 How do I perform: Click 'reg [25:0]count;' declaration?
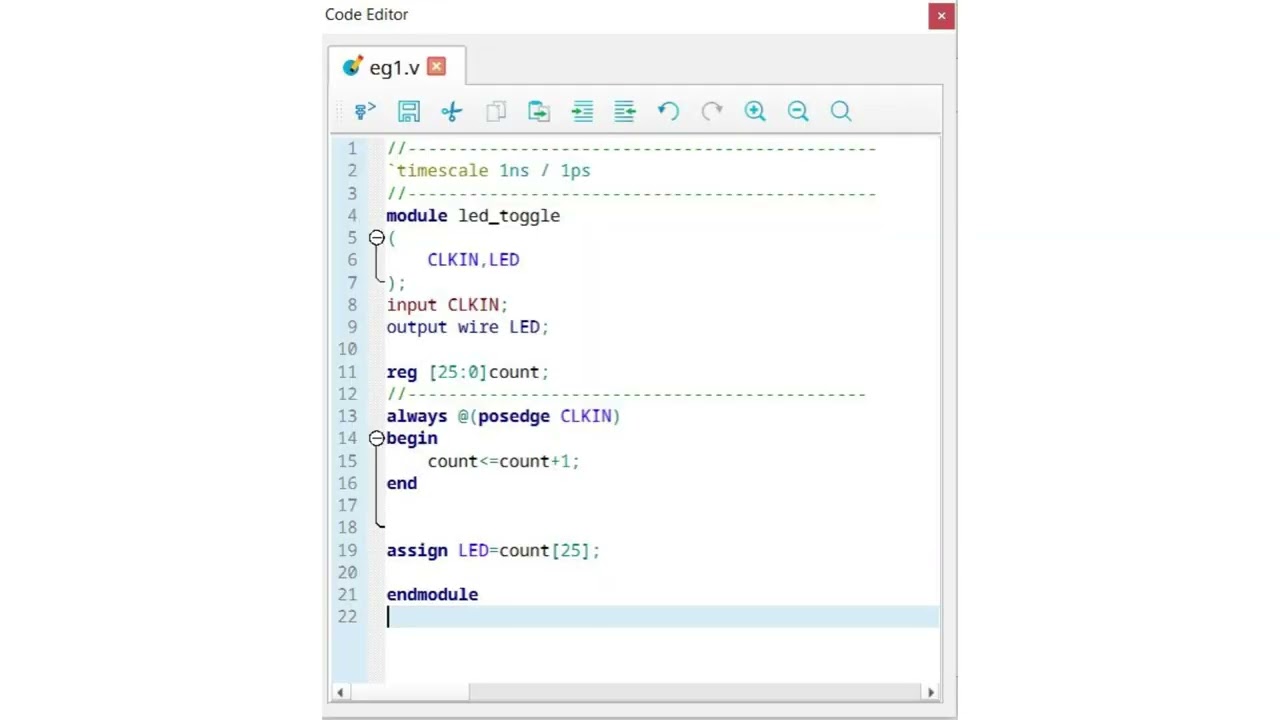[x=468, y=372]
